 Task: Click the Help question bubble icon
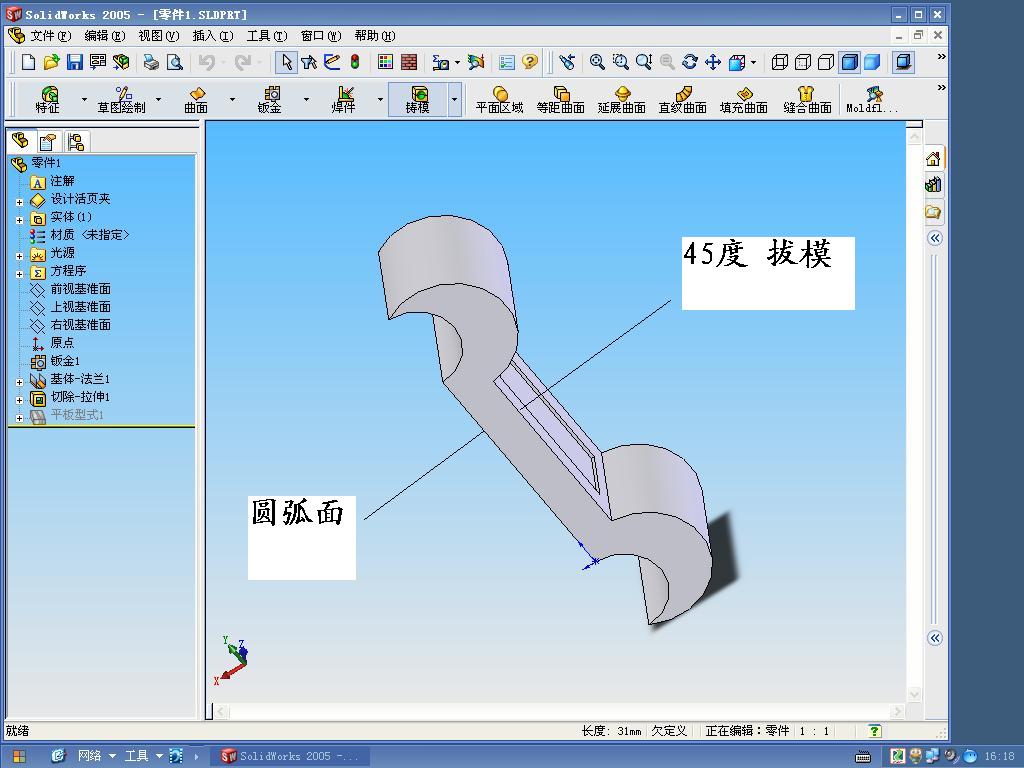[x=530, y=62]
